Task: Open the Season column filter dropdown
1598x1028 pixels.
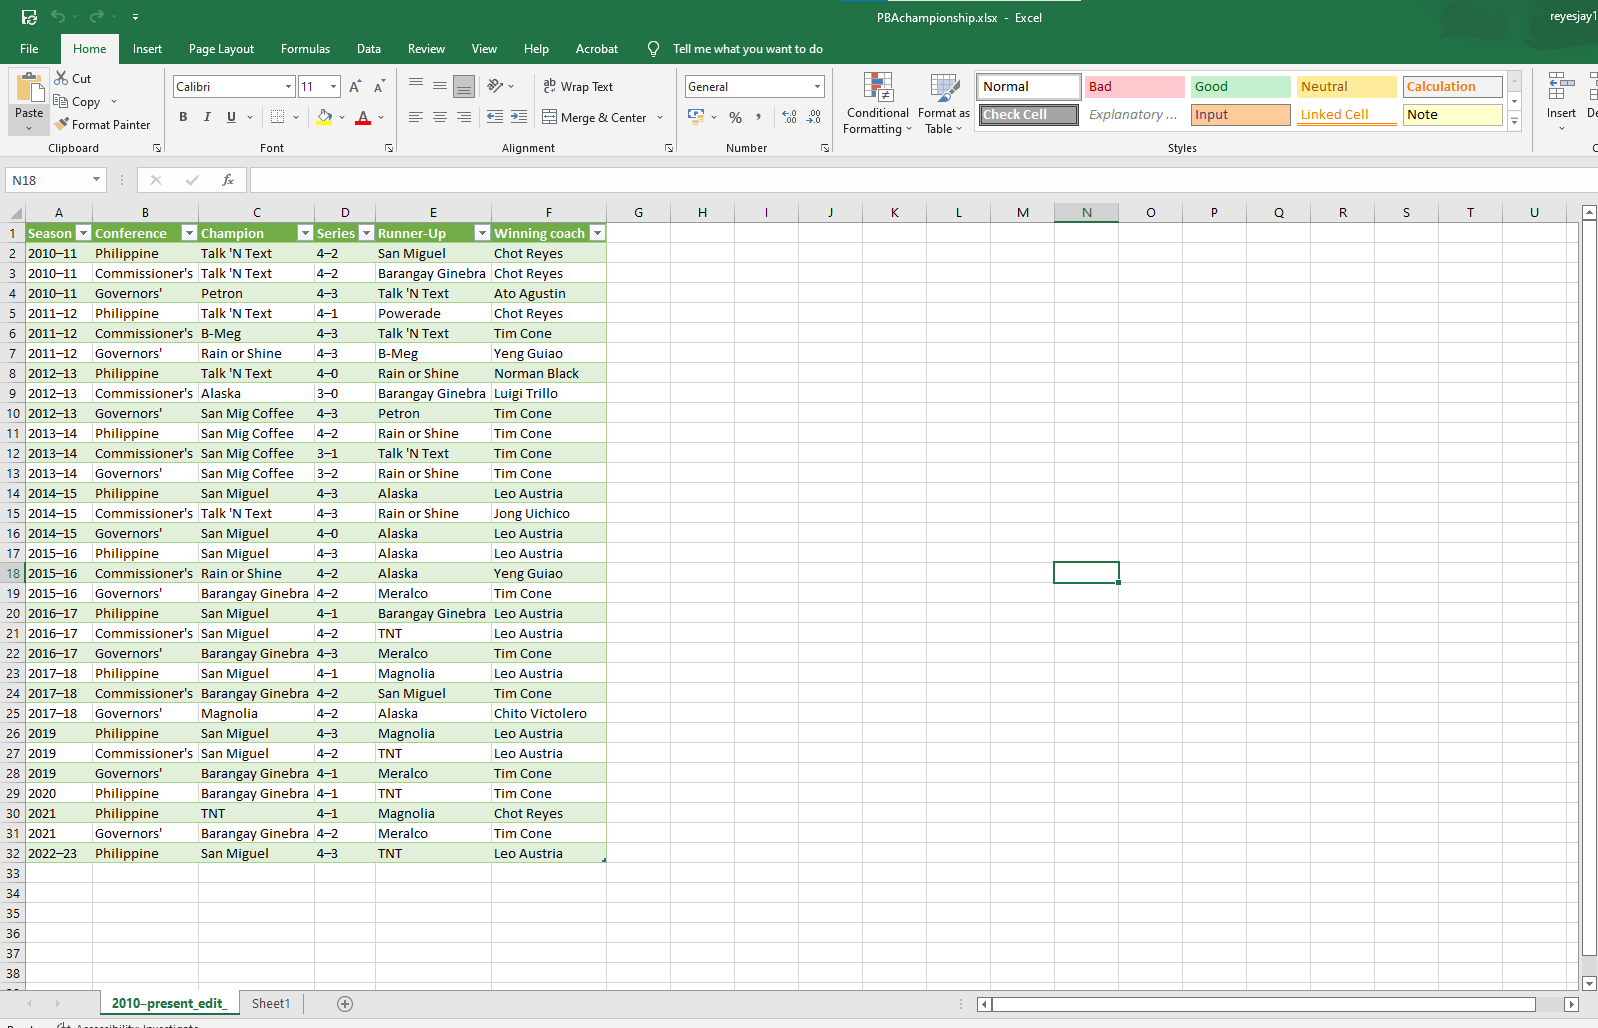Action: click(x=83, y=233)
